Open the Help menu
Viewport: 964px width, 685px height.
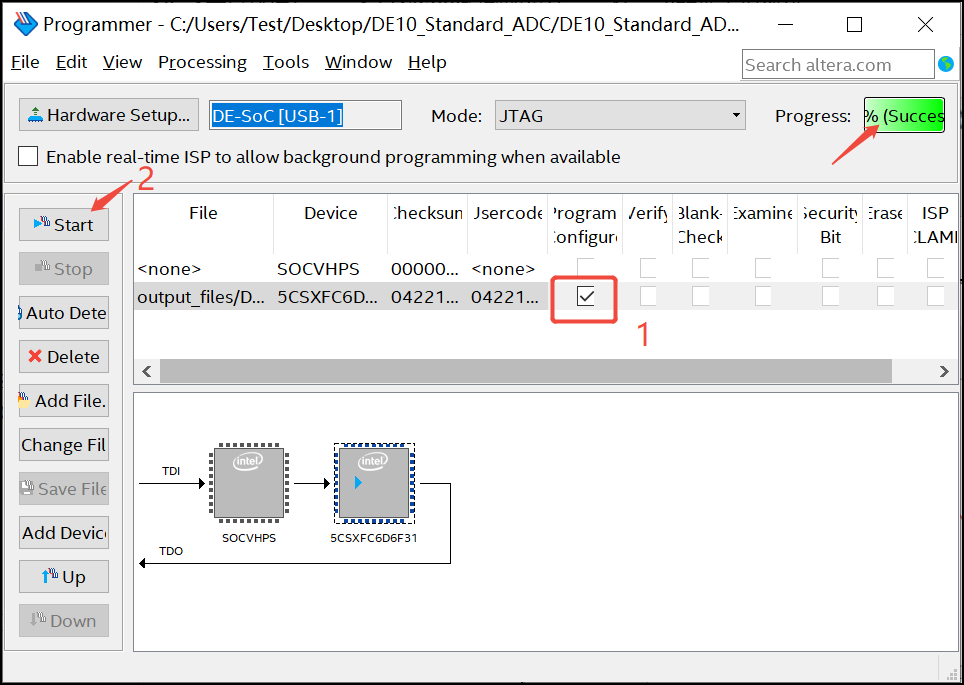(x=427, y=62)
